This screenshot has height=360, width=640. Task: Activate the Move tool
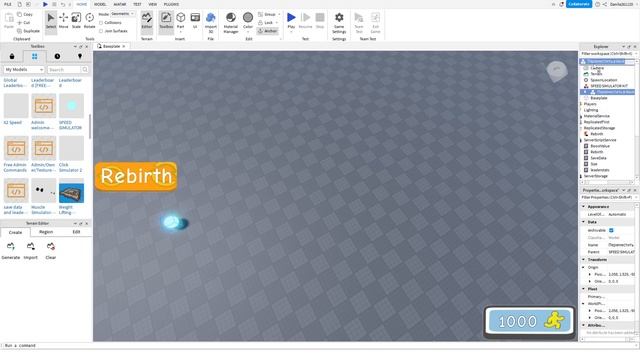click(64, 20)
